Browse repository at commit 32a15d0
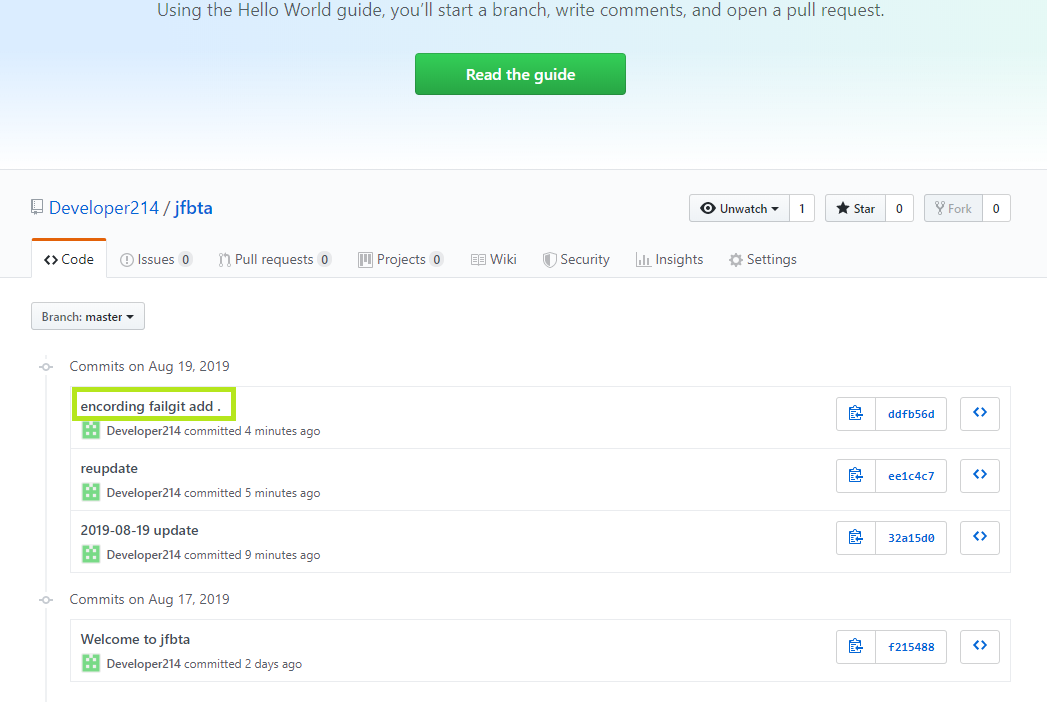 [980, 538]
